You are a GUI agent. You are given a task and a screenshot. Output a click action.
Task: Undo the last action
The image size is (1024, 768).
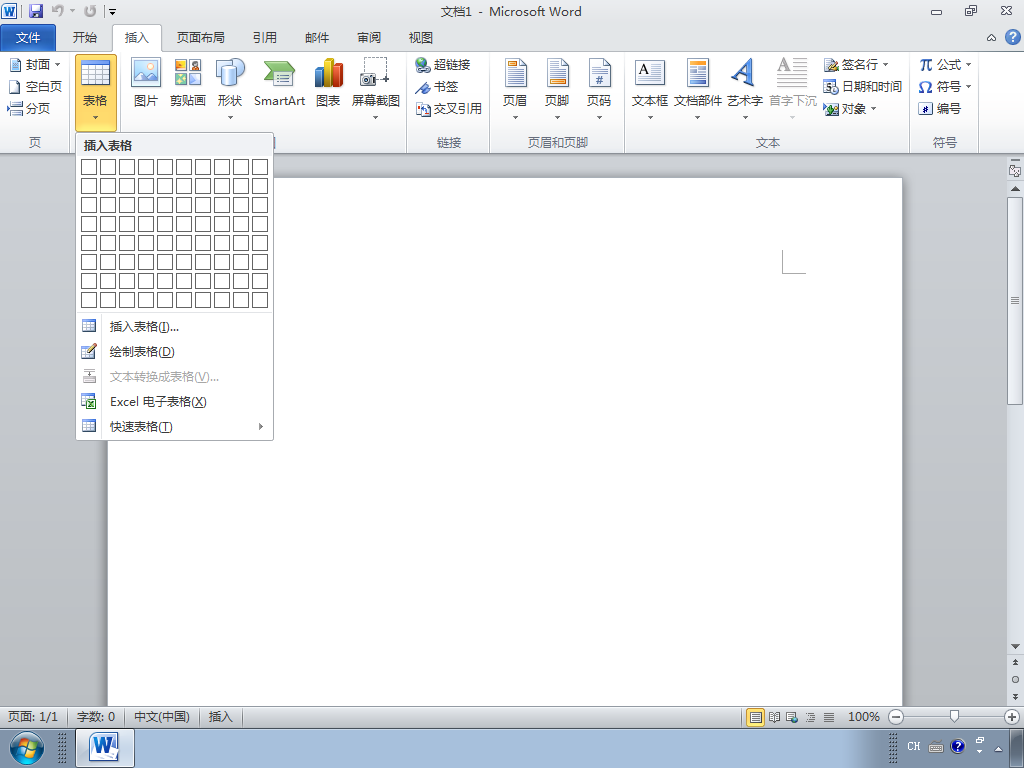pos(58,11)
